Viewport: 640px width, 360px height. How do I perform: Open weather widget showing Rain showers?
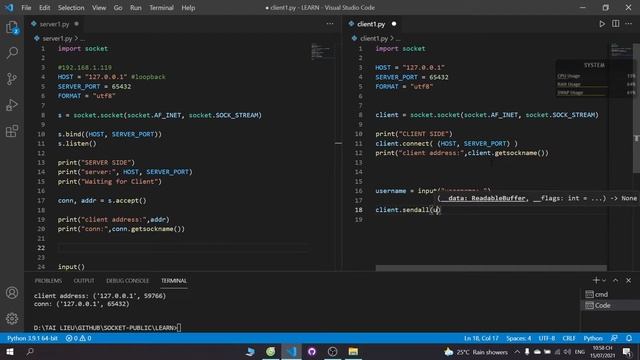click(x=476, y=352)
